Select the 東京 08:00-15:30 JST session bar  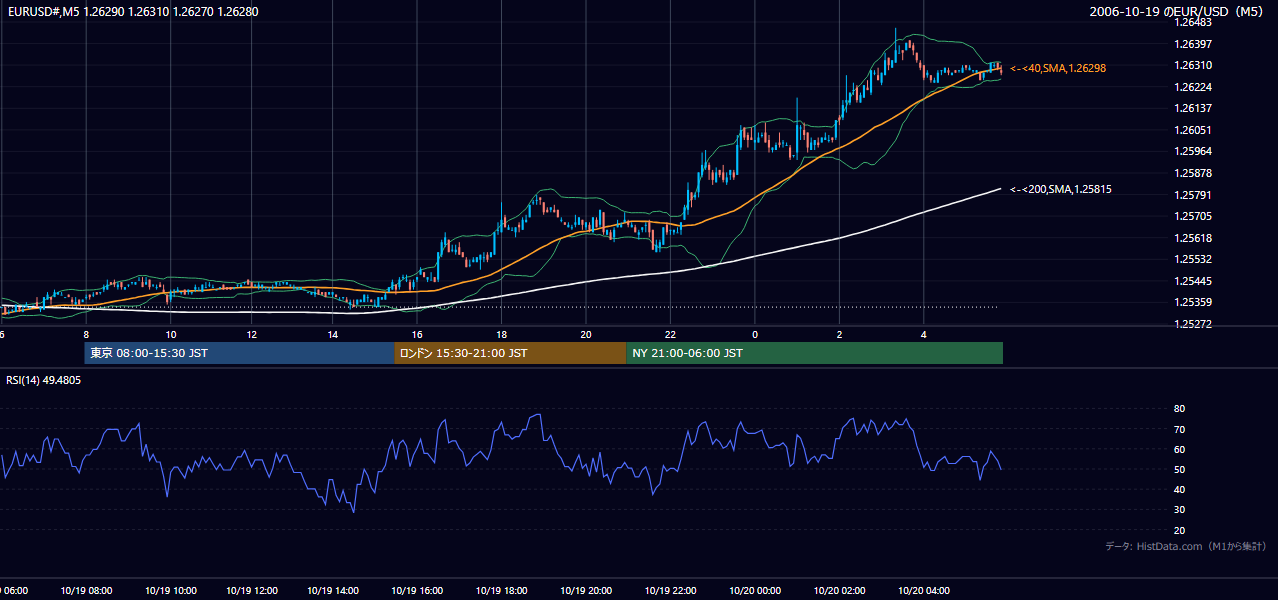[240, 353]
